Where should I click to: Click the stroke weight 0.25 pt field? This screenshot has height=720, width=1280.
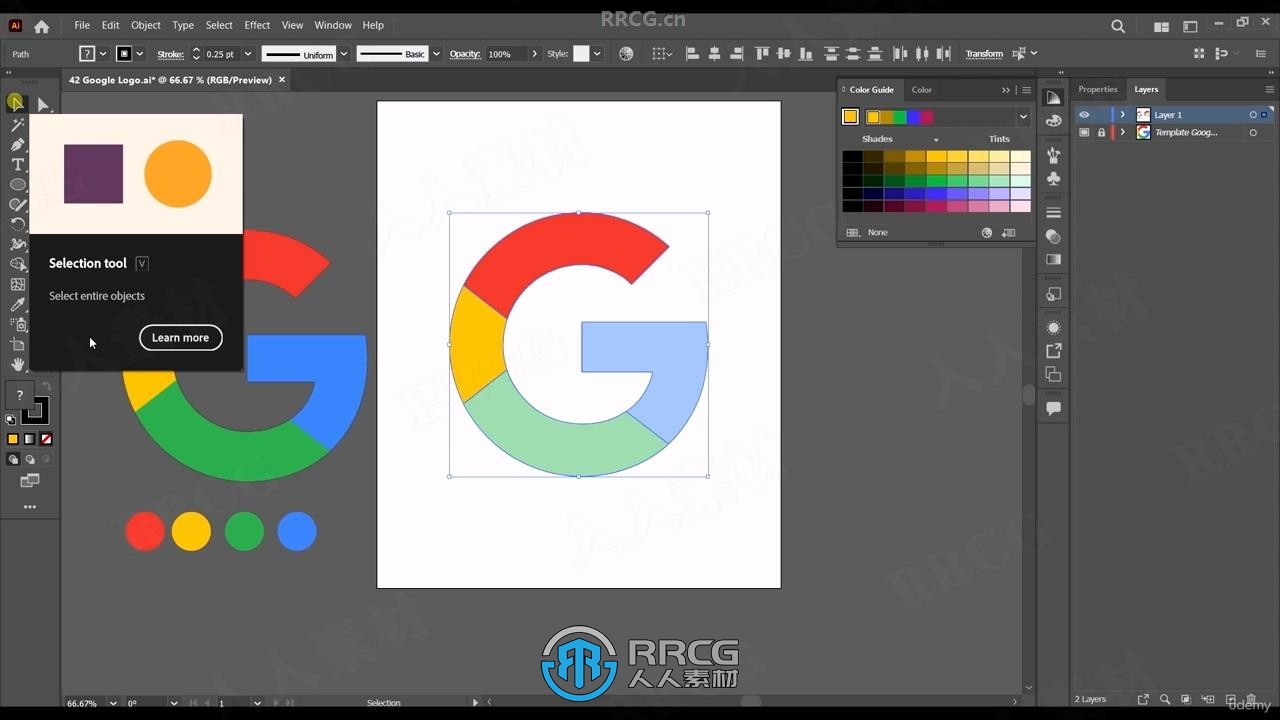tap(221, 54)
